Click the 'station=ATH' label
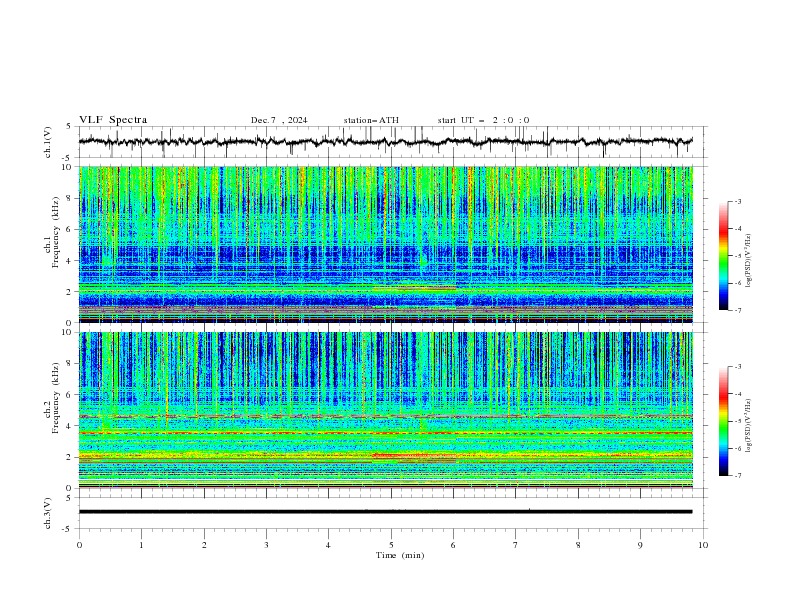The width and height of the screenshot is (792, 612). (371, 120)
